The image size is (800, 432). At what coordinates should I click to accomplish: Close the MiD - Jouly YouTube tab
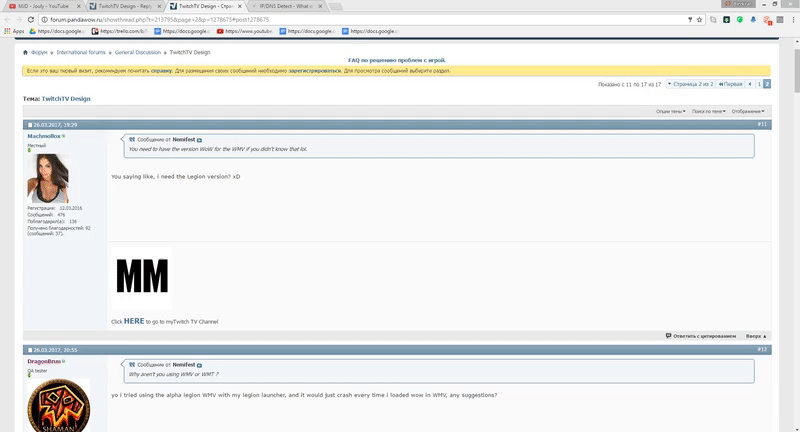pos(79,6)
